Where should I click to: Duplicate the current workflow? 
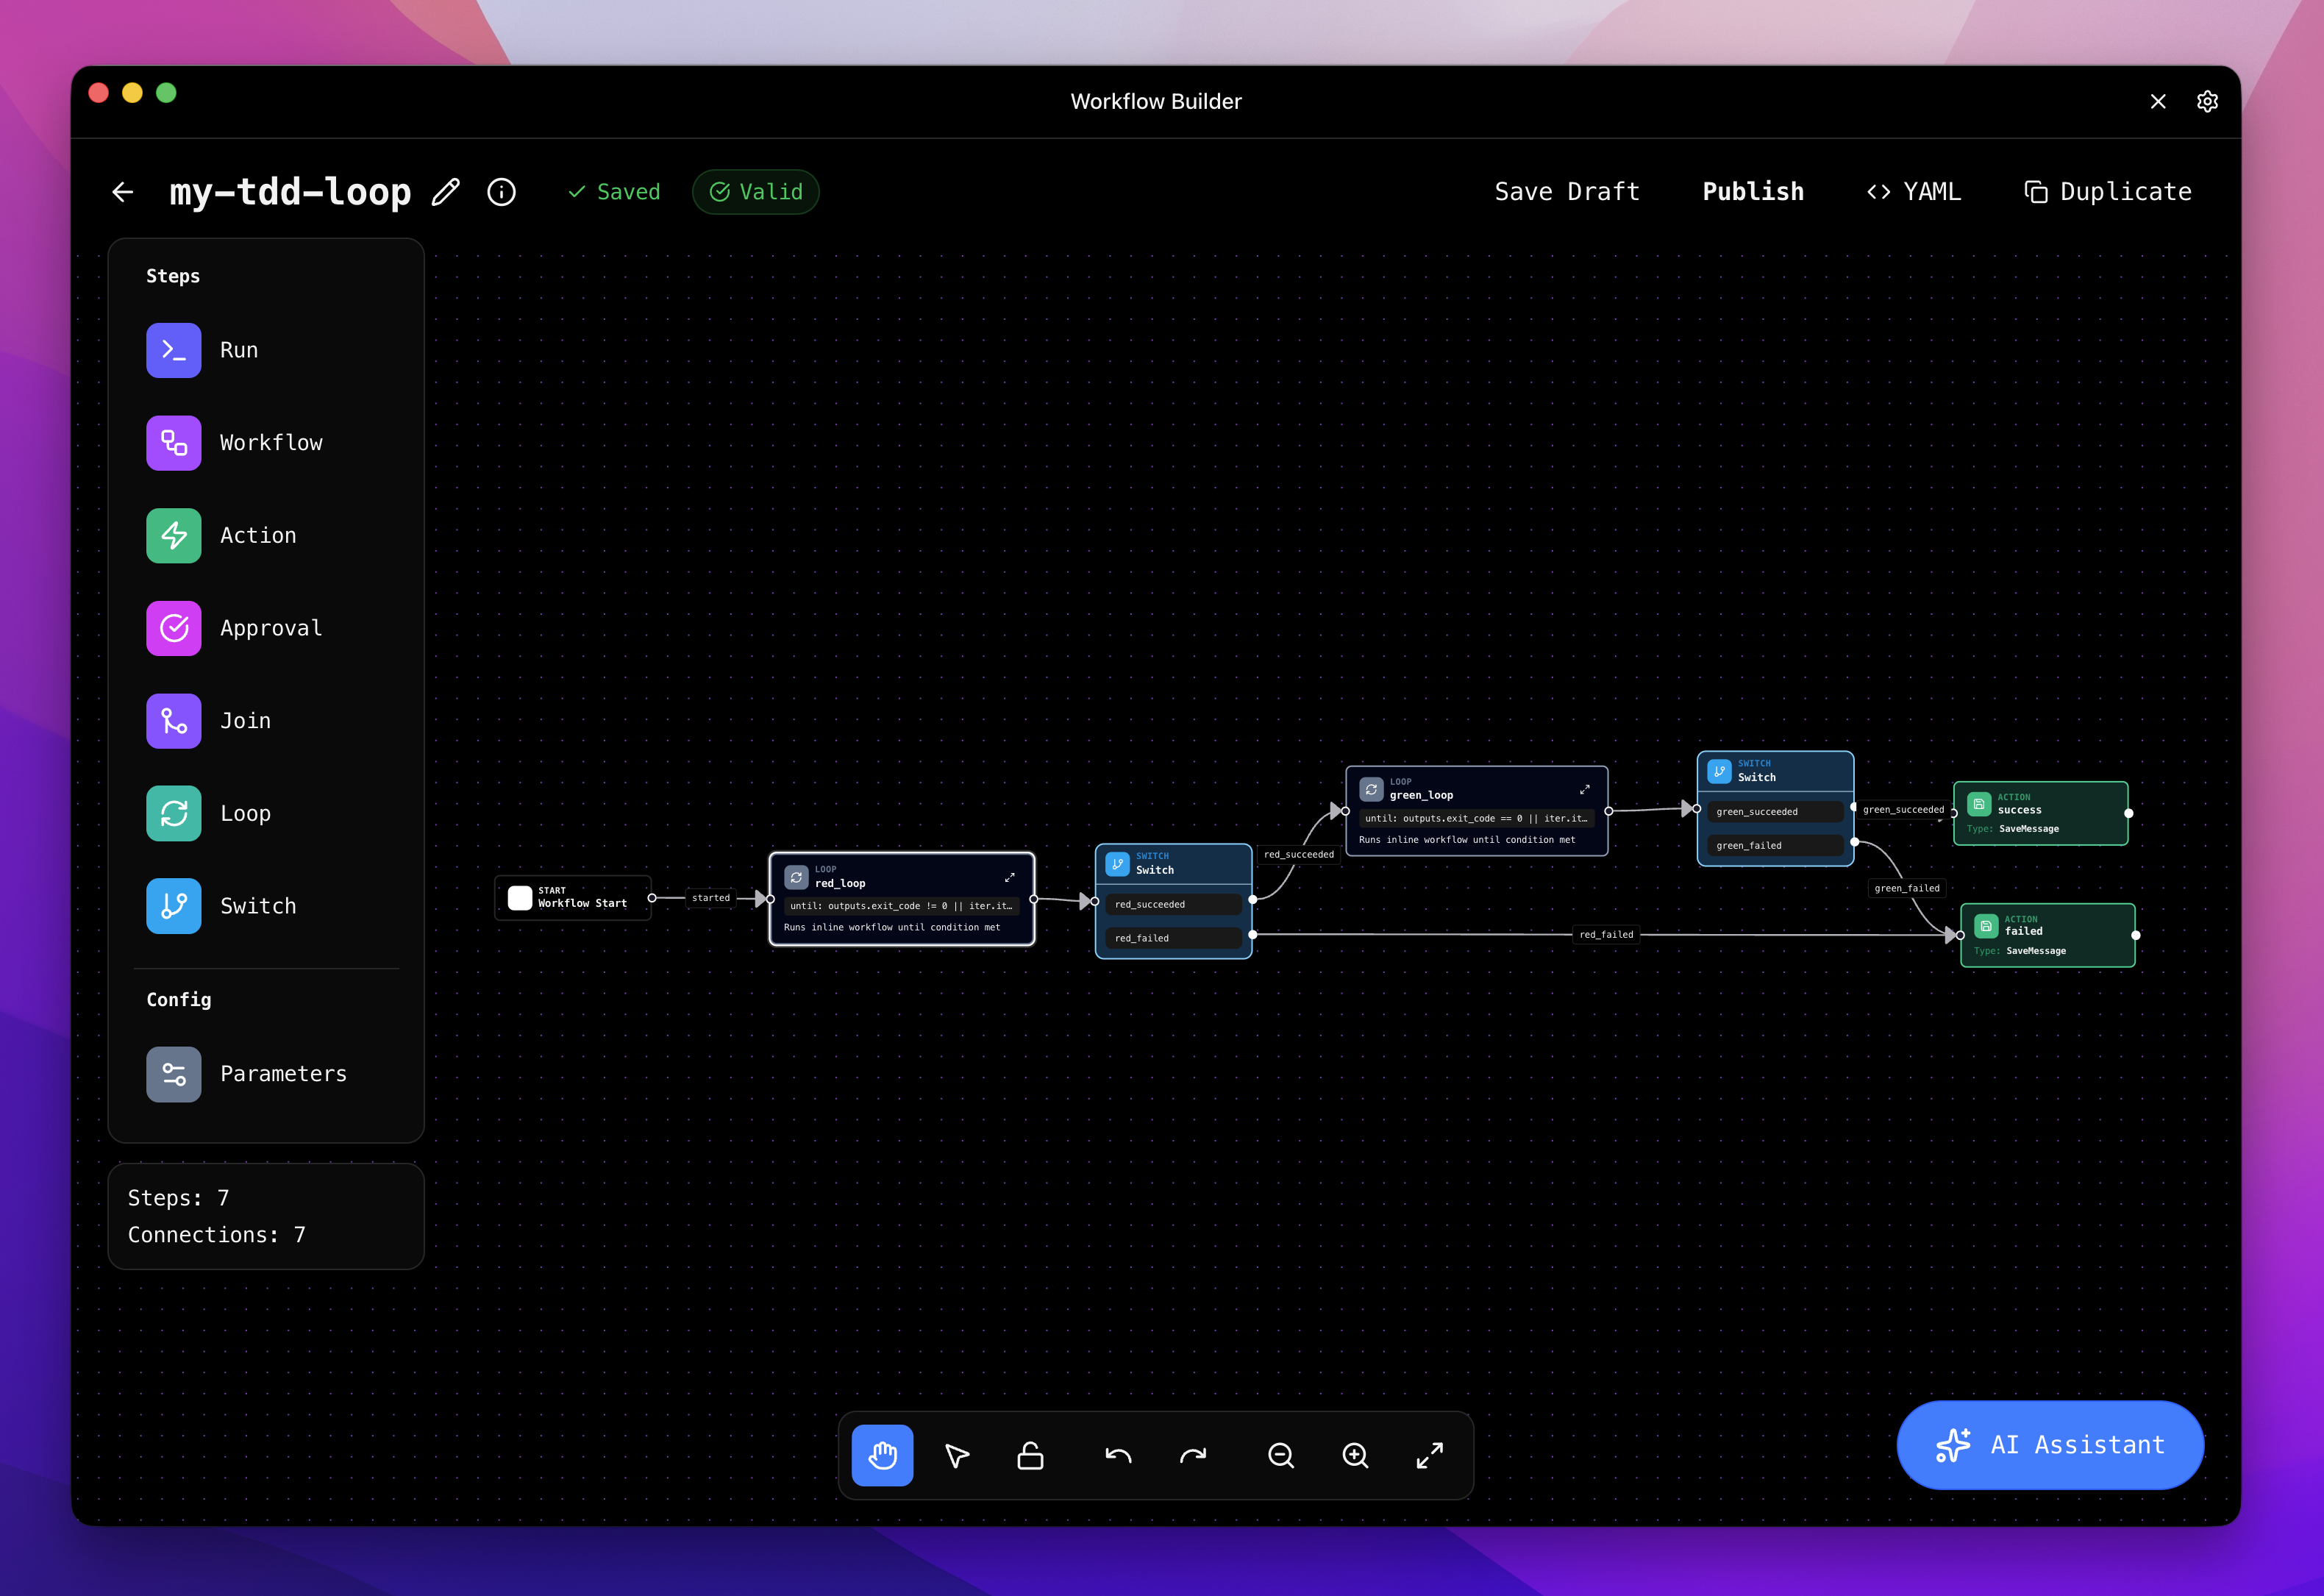pyautogui.click(x=2105, y=191)
